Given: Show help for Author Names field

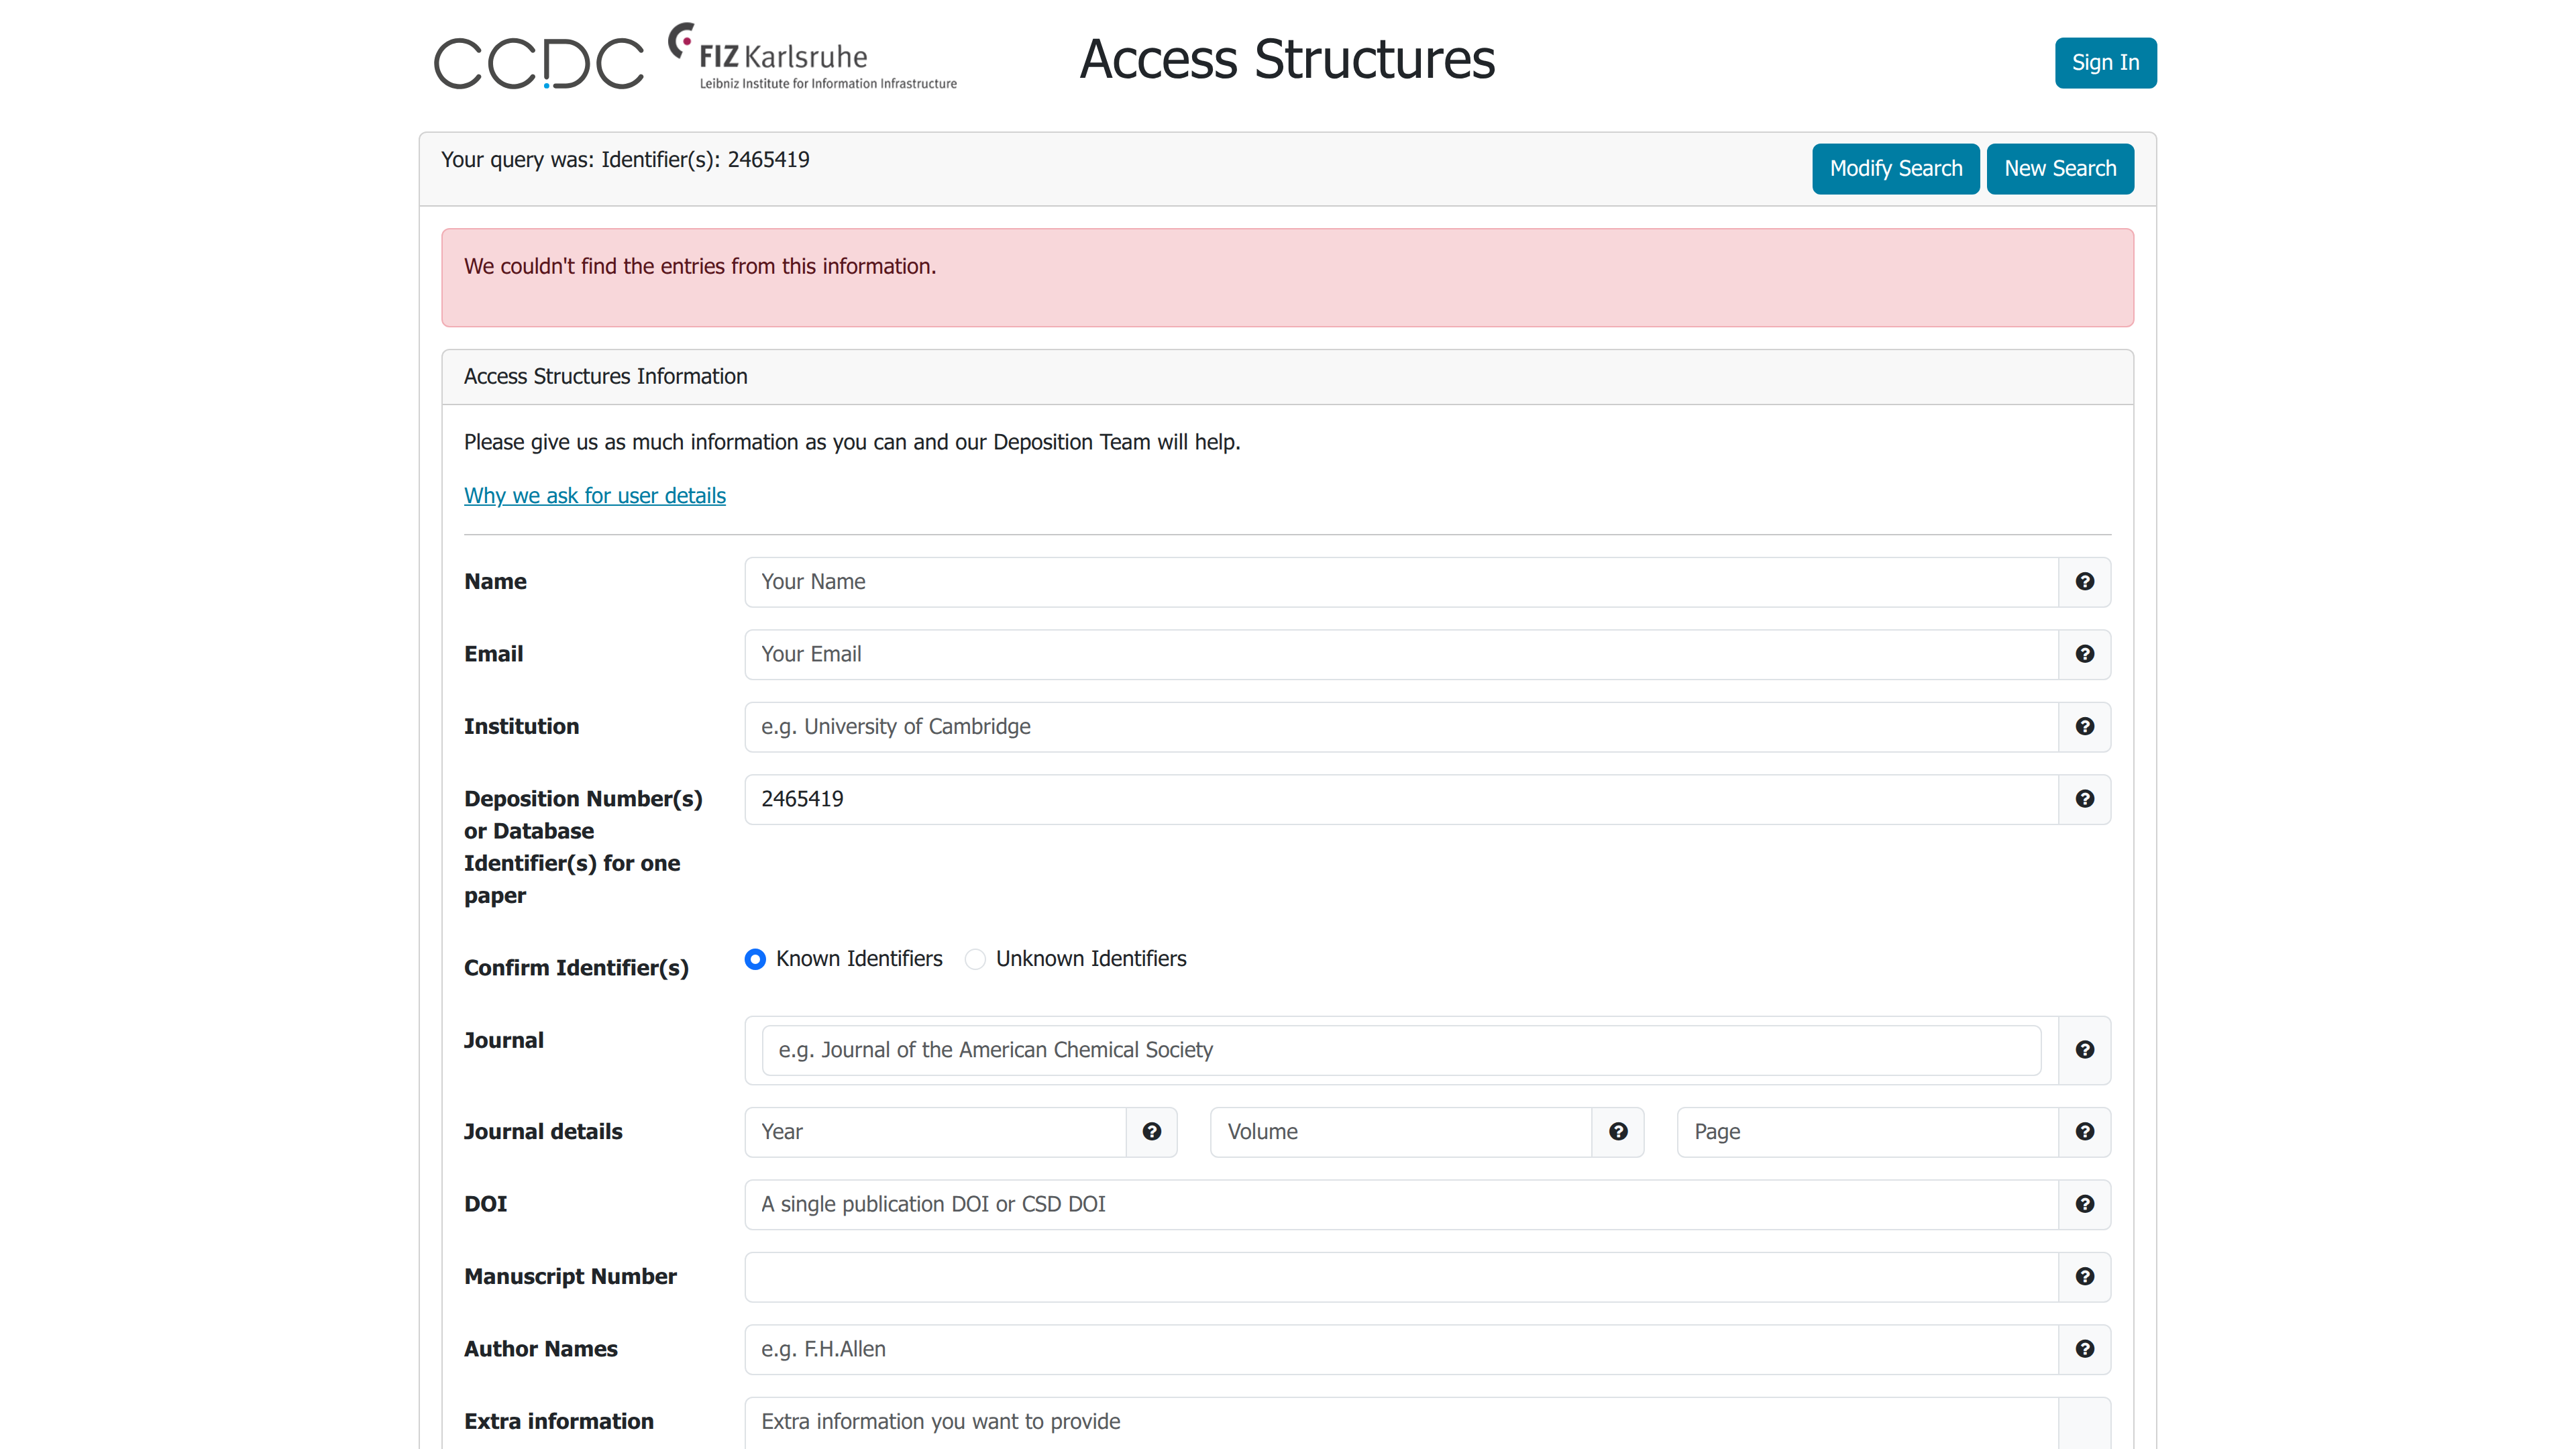Looking at the screenshot, I should point(2084,1349).
